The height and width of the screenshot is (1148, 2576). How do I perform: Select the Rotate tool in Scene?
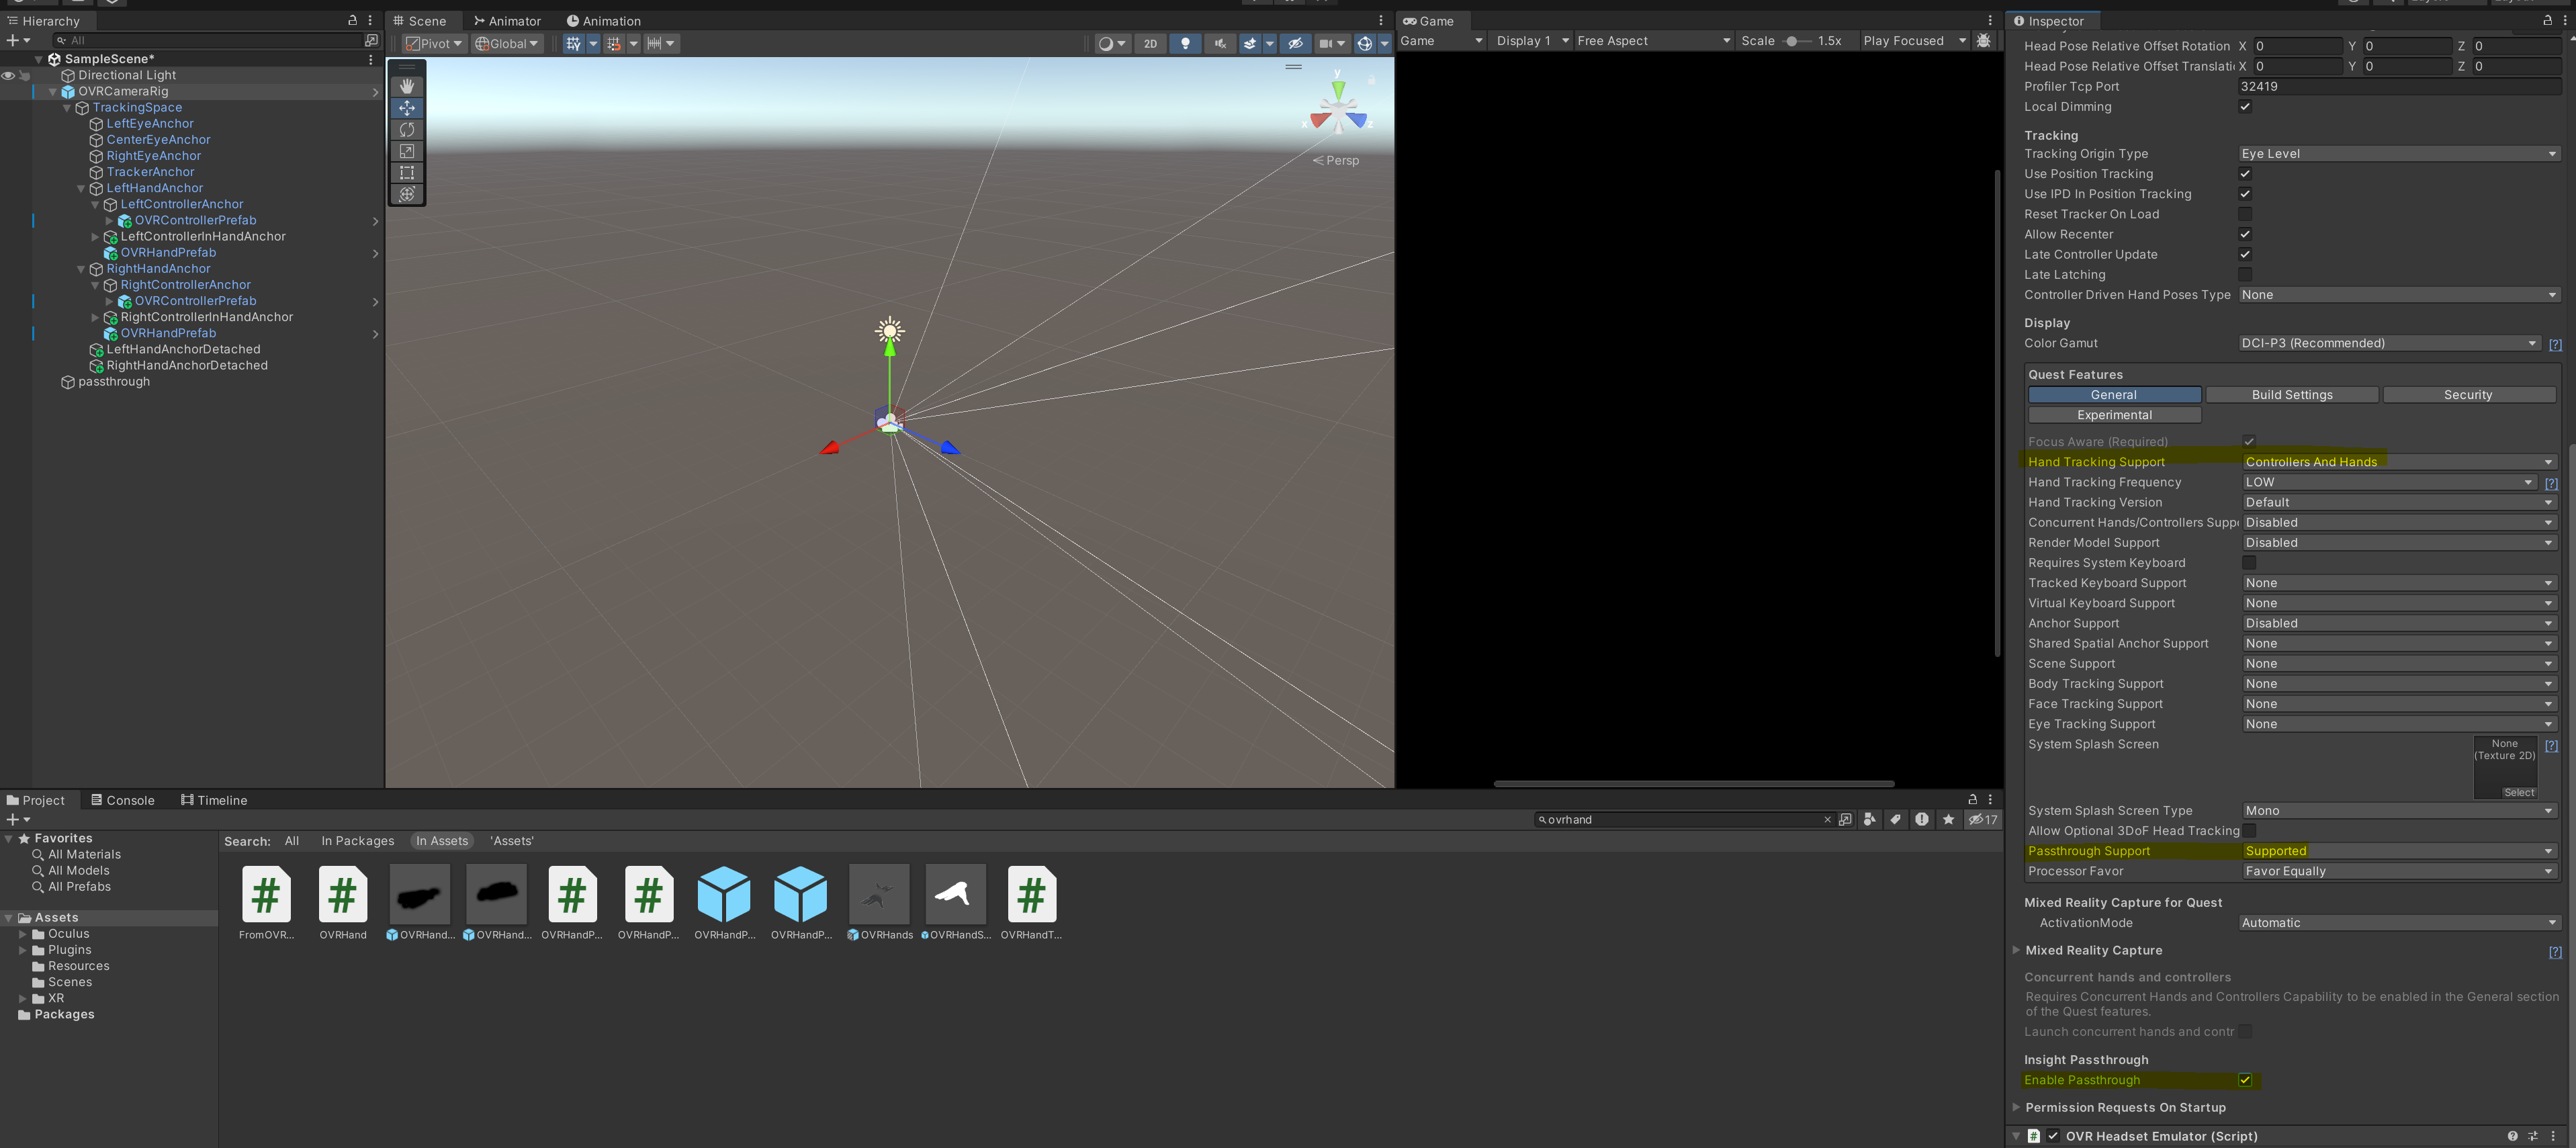[406, 130]
